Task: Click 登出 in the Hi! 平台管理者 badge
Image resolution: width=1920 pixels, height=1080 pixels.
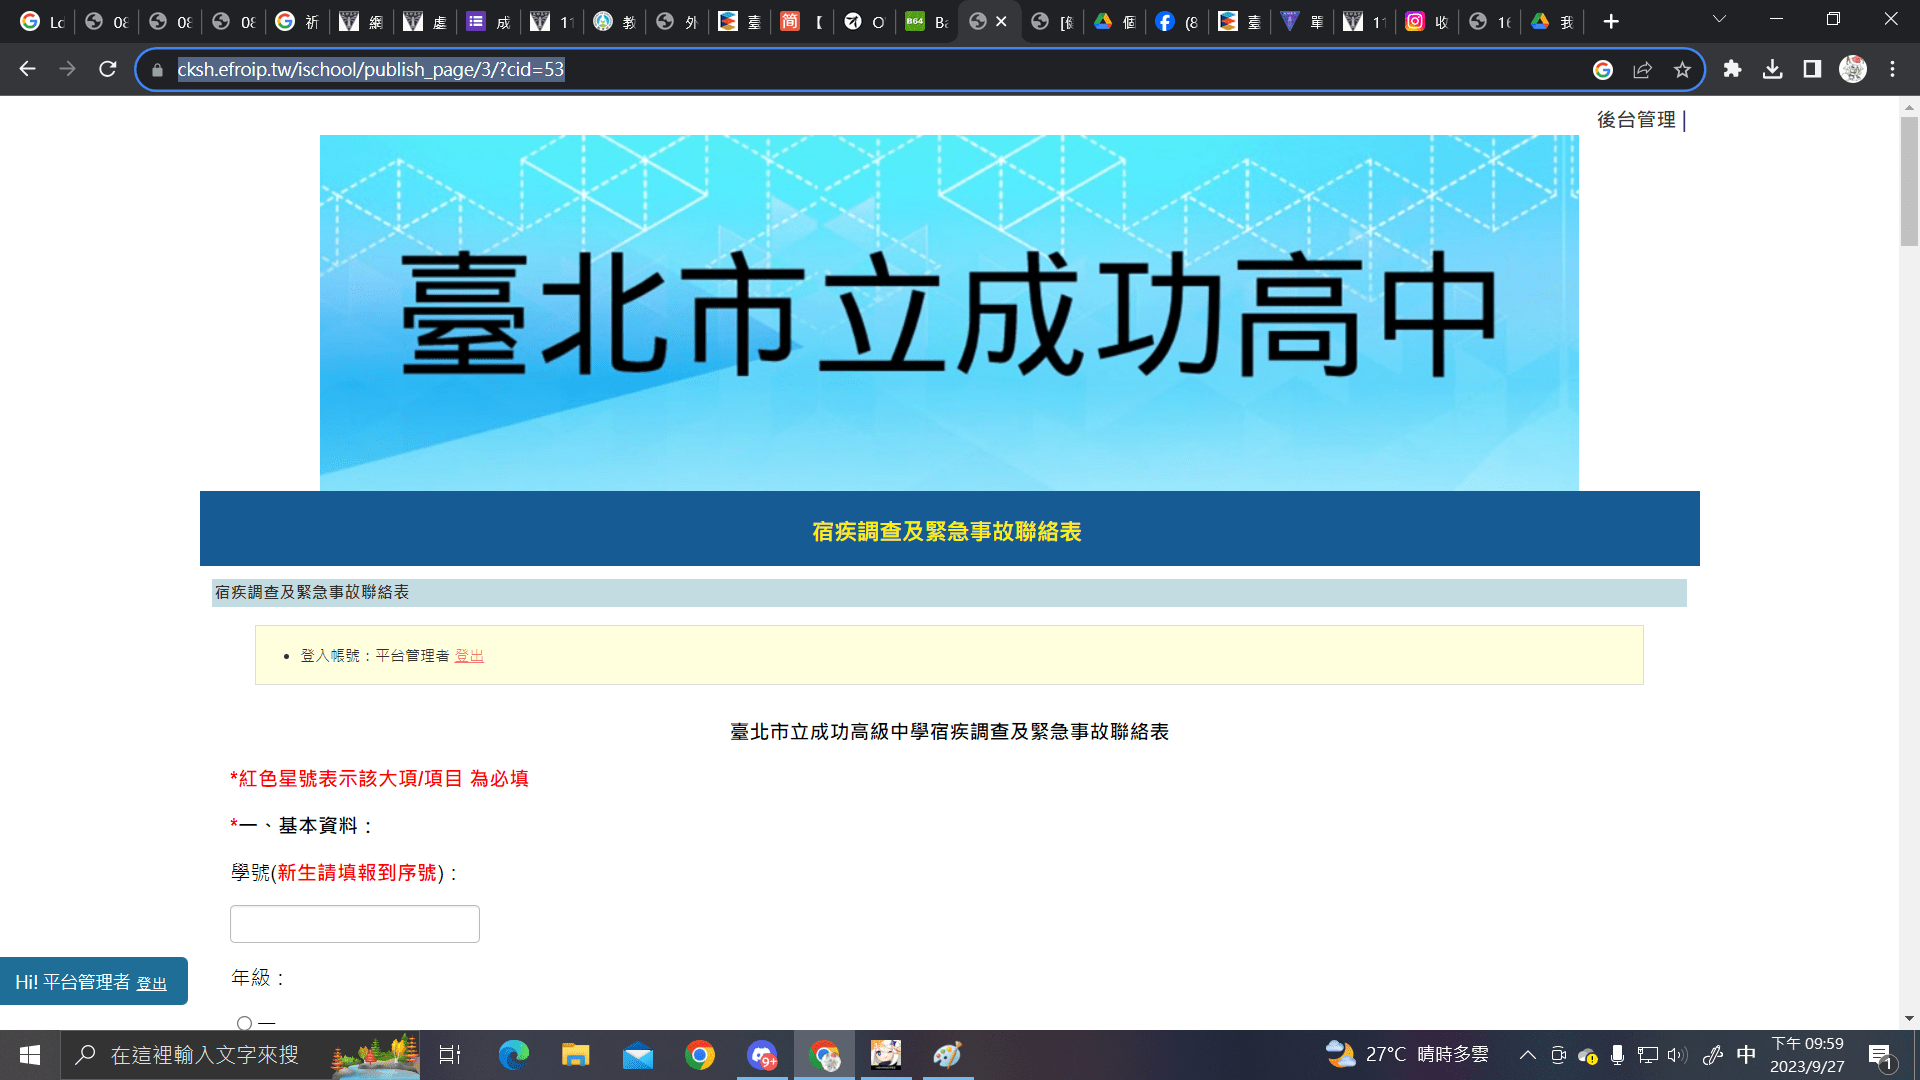Action: click(151, 984)
